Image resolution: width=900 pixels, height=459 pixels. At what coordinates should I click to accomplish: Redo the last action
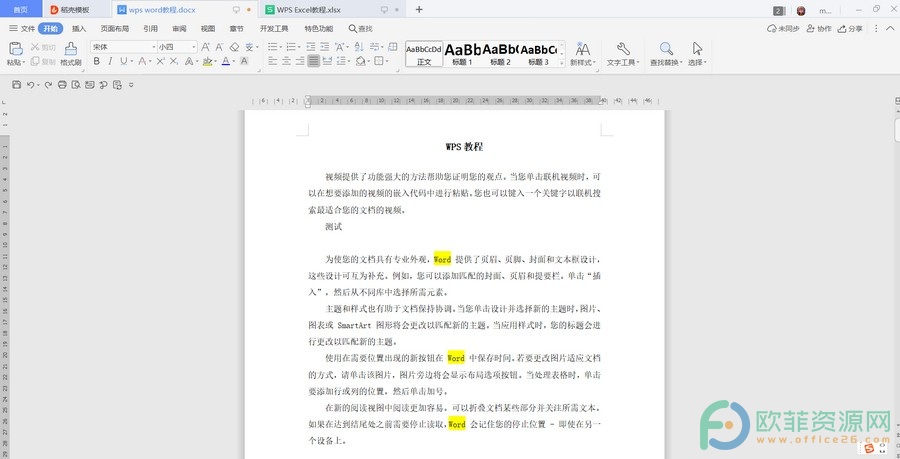click(x=48, y=85)
